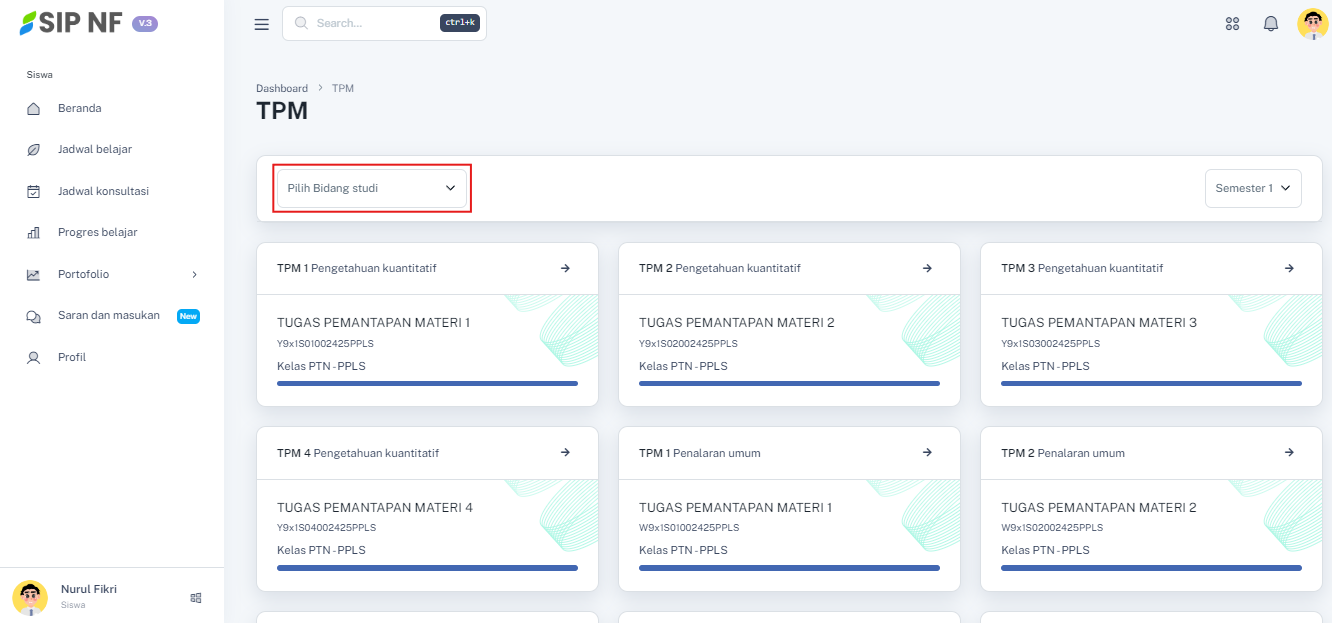The width and height of the screenshot is (1332, 623).
Task: Click the hamburger menu icon
Action: point(262,24)
